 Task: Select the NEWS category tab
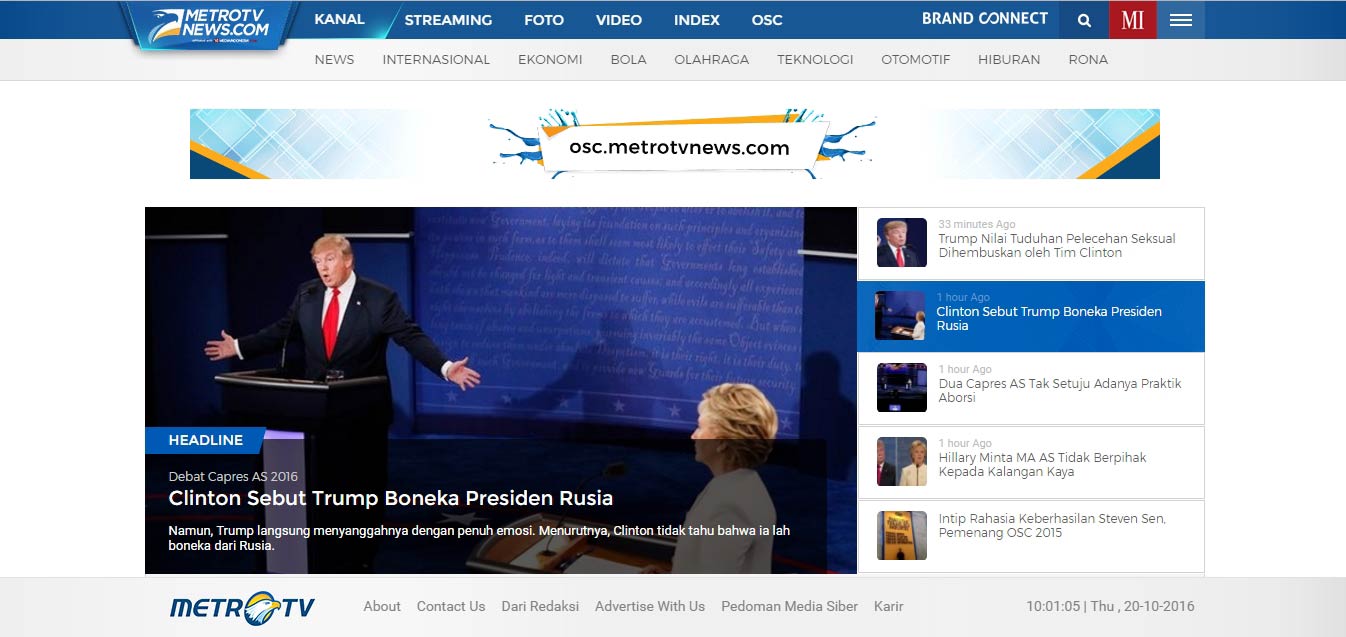point(334,60)
